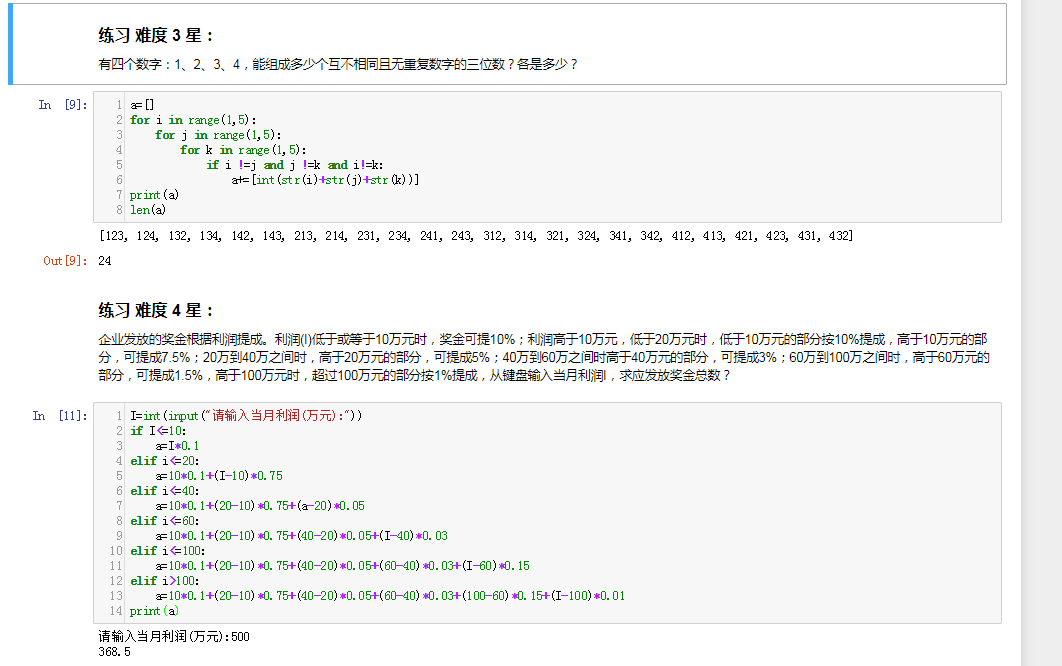Click code line 'a=[]' in cell 9

click(142, 105)
